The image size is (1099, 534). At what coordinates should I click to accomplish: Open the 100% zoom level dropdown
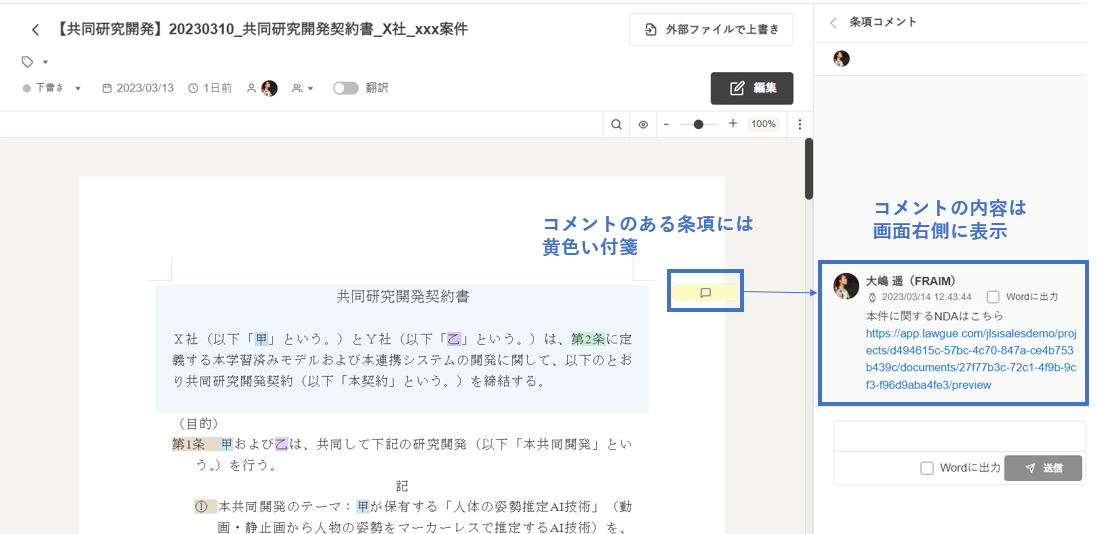click(x=764, y=124)
